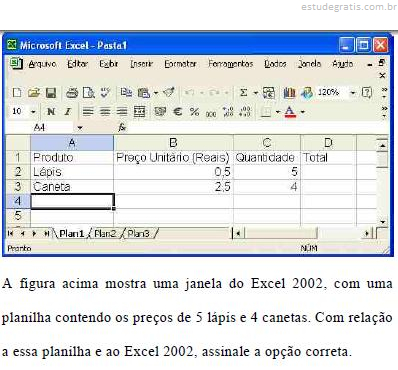Select column B header
The image size is (398, 370).
pos(173,143)
